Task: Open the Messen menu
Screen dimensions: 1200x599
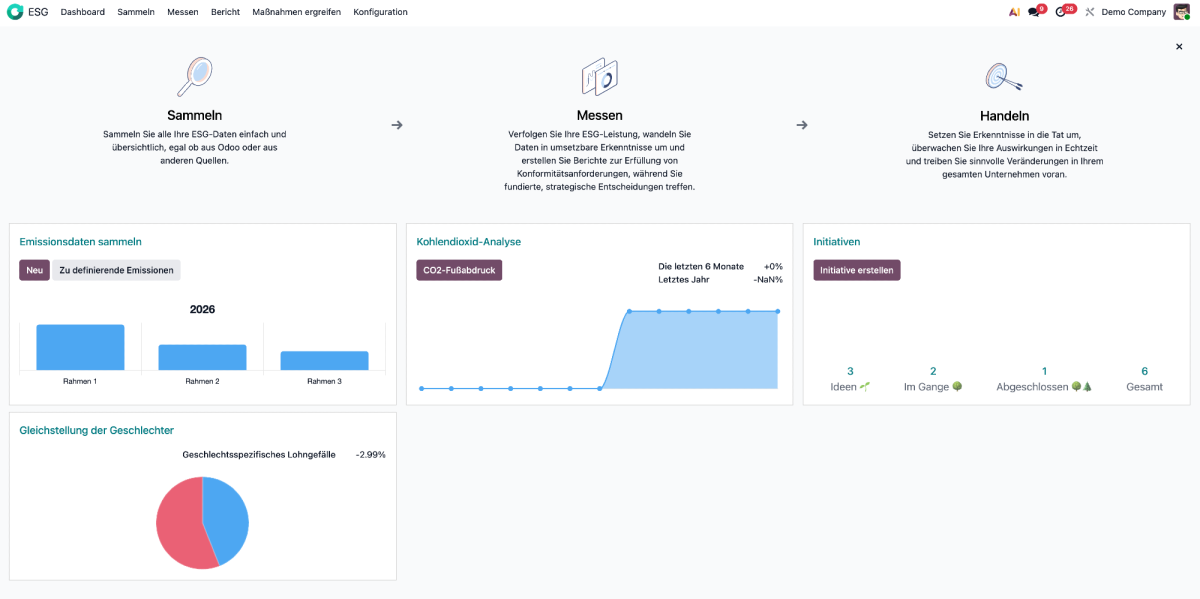Action: point(183,12)
